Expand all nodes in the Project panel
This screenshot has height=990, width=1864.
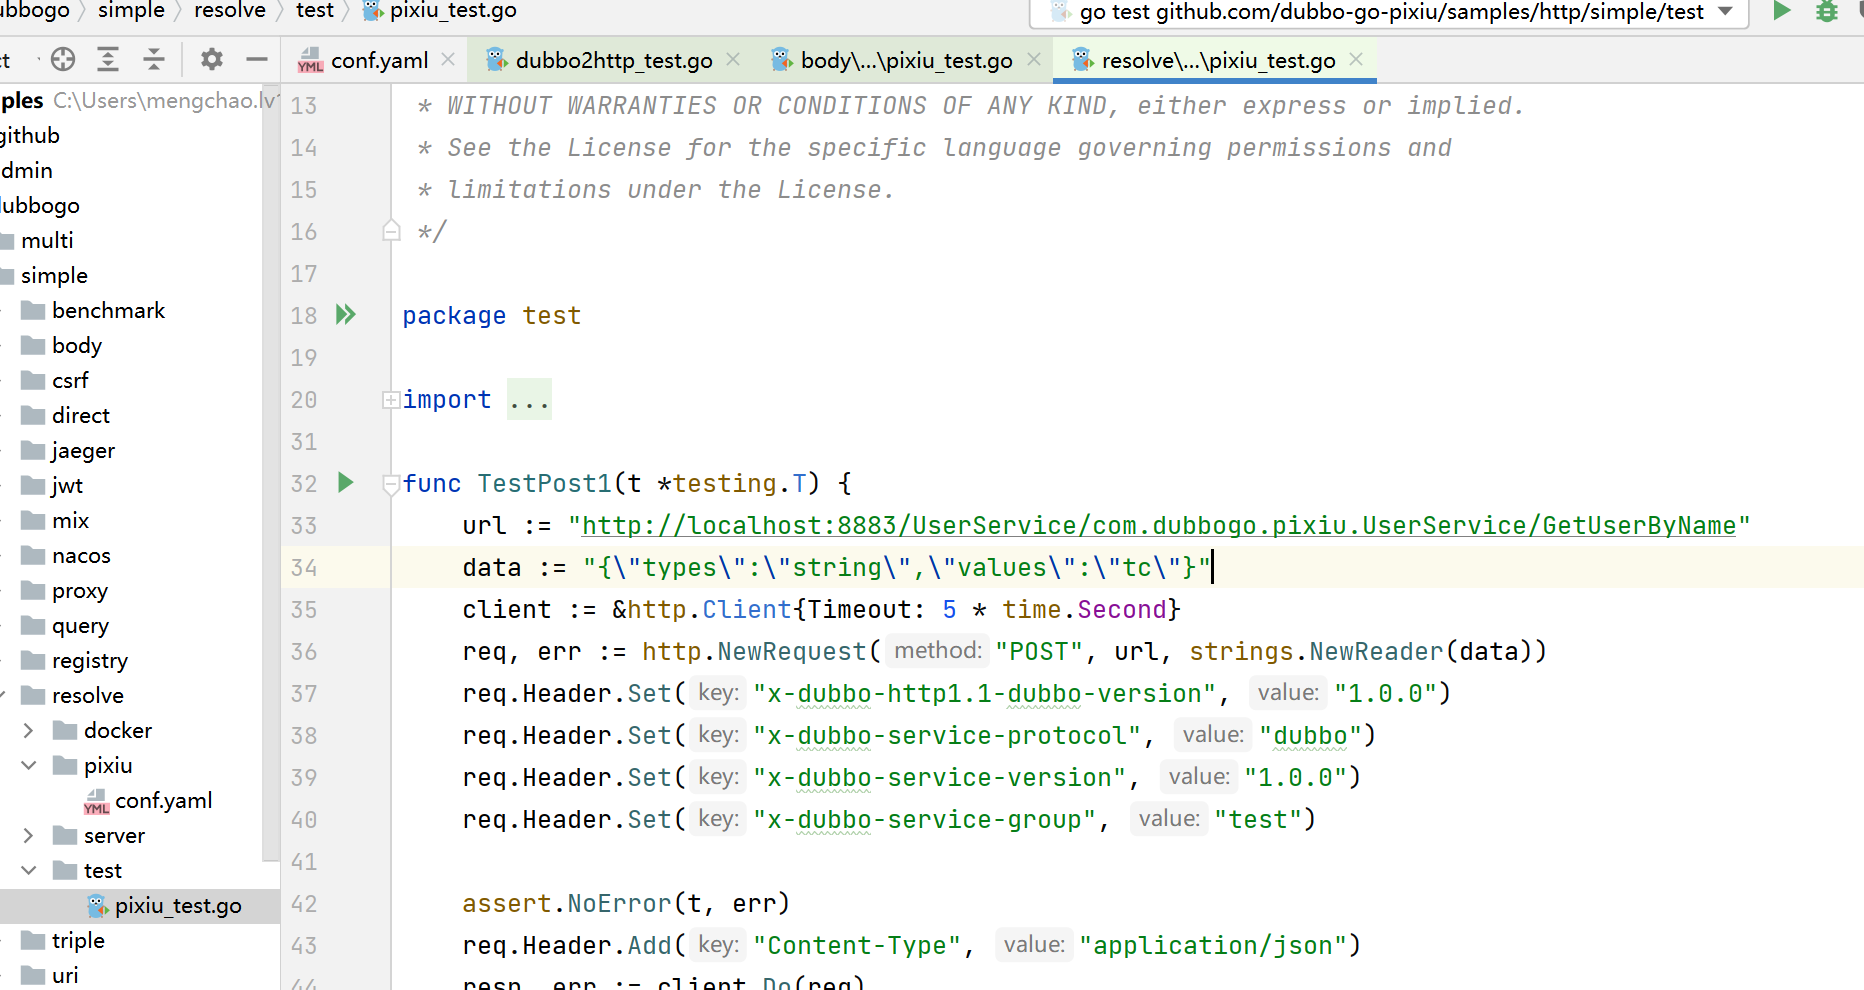(108, 59)
